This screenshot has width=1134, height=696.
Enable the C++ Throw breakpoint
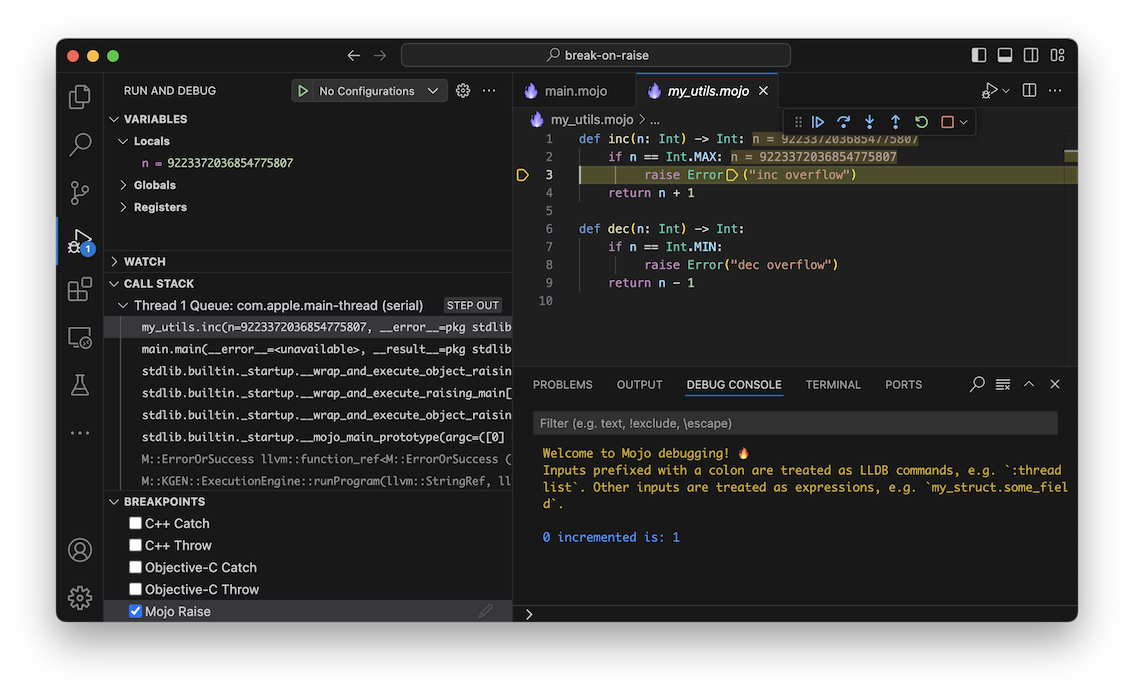coord(135,545)
